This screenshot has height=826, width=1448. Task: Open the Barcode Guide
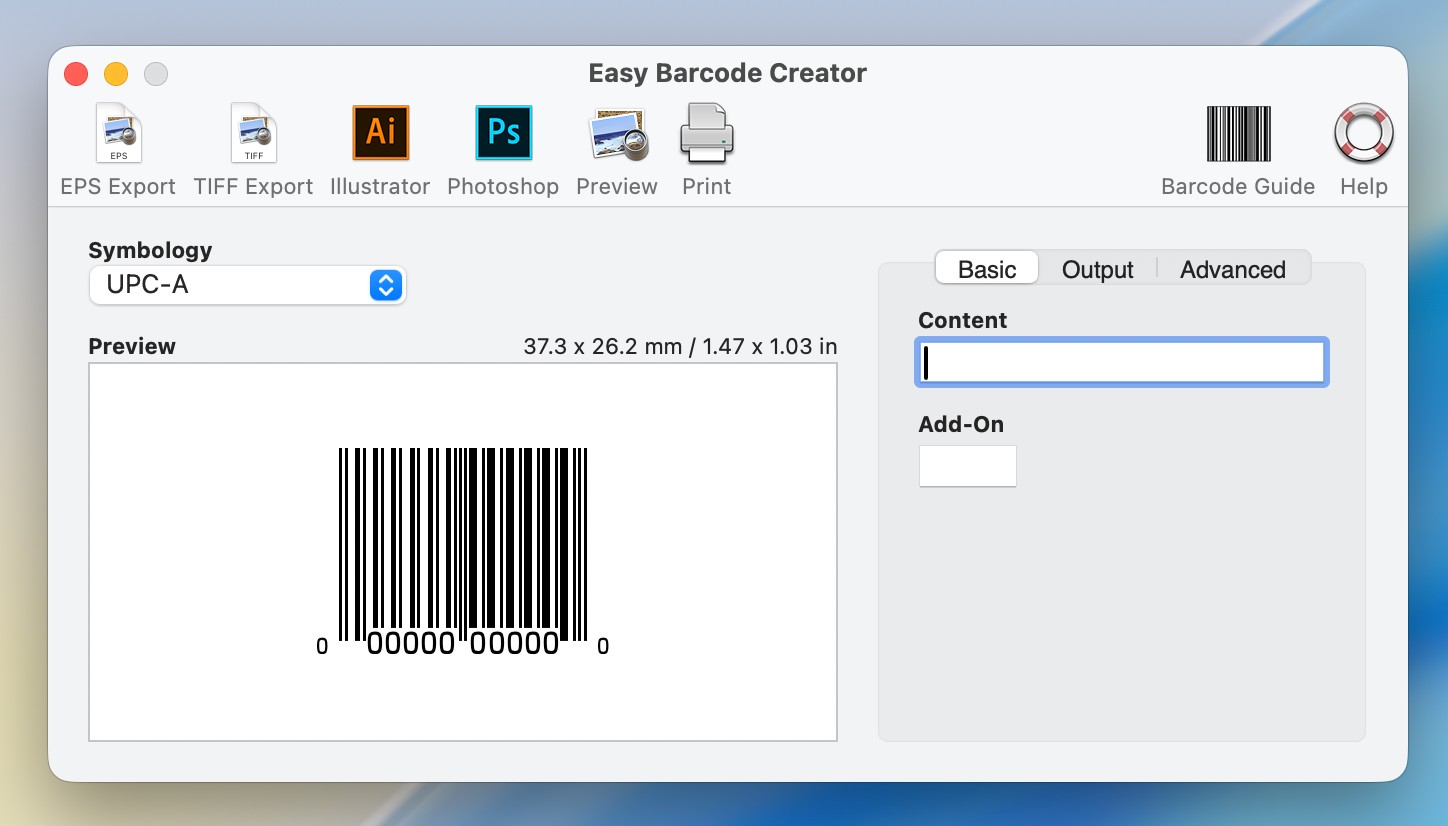[x=1238, y=135]
